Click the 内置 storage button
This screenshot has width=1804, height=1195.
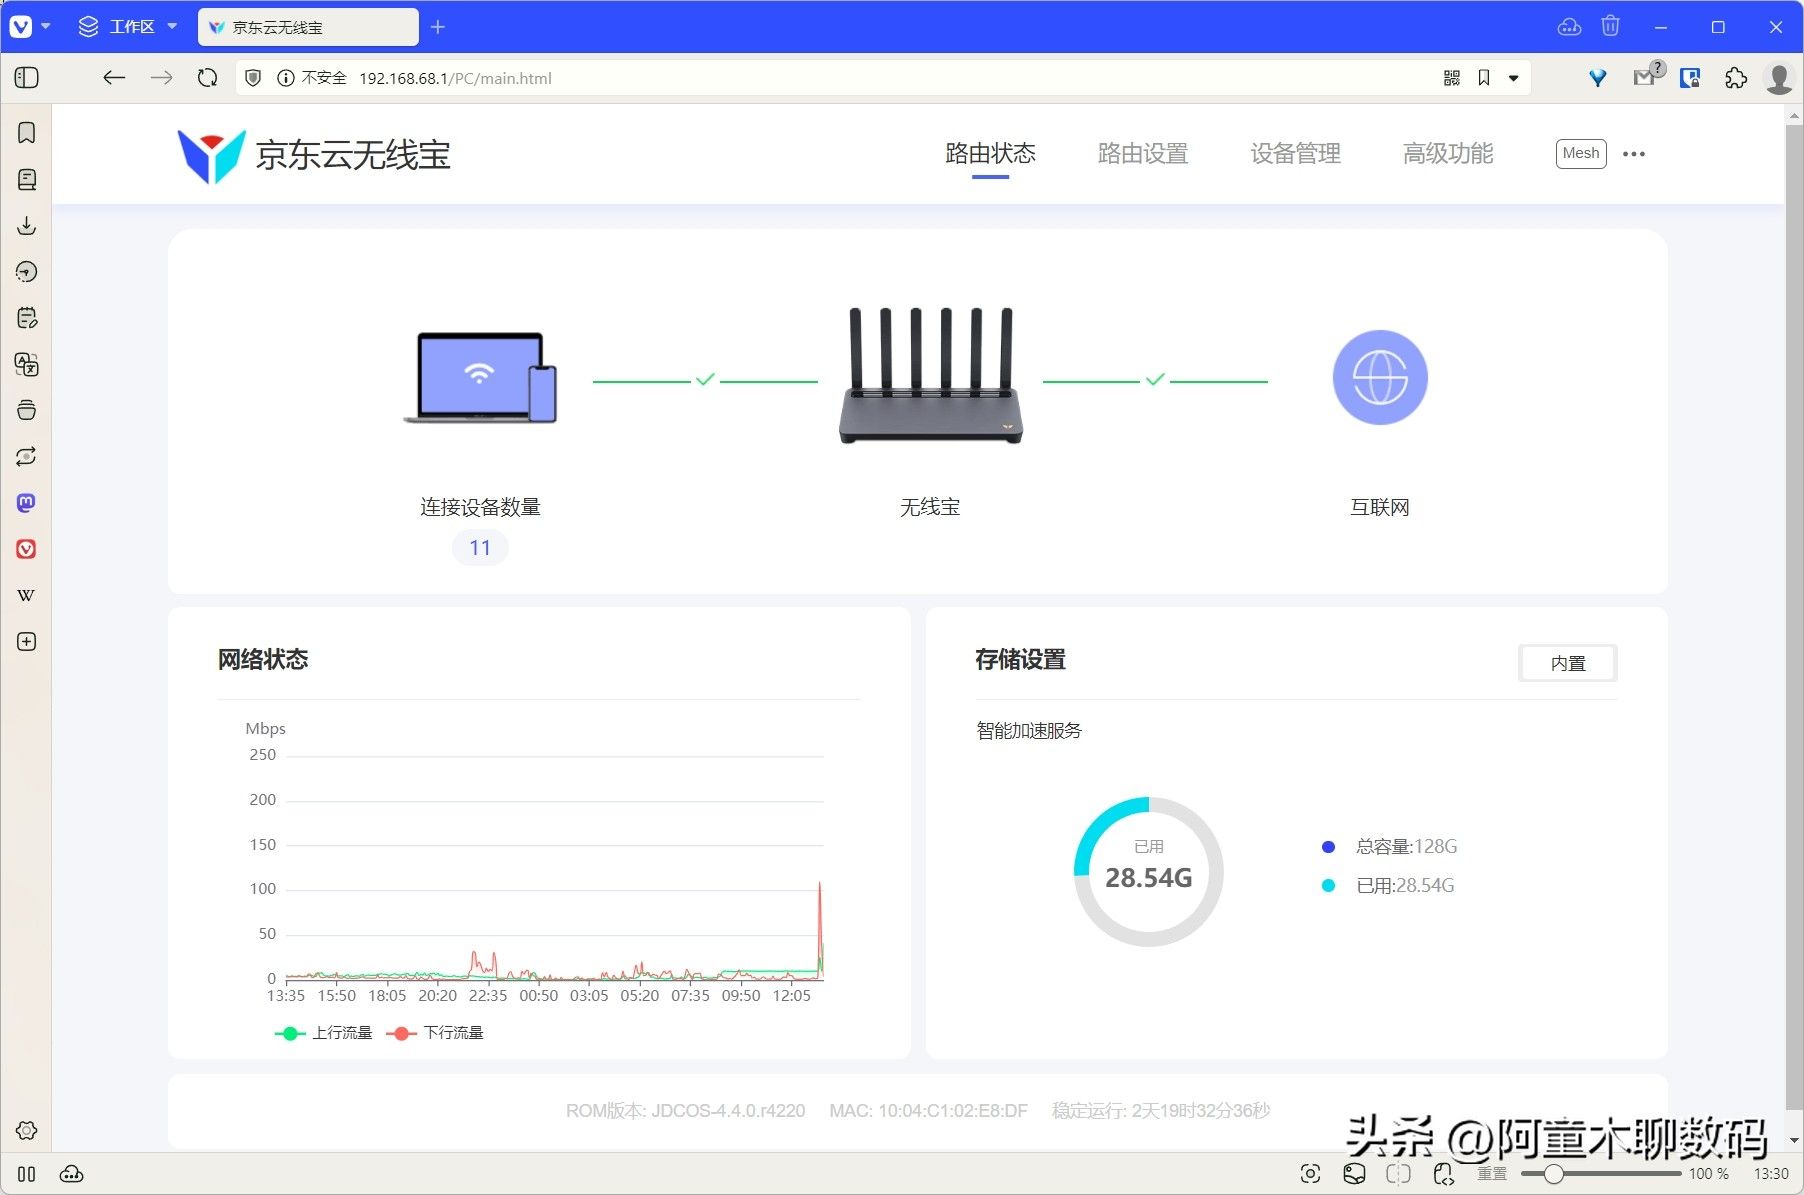tap(1568, 663)
